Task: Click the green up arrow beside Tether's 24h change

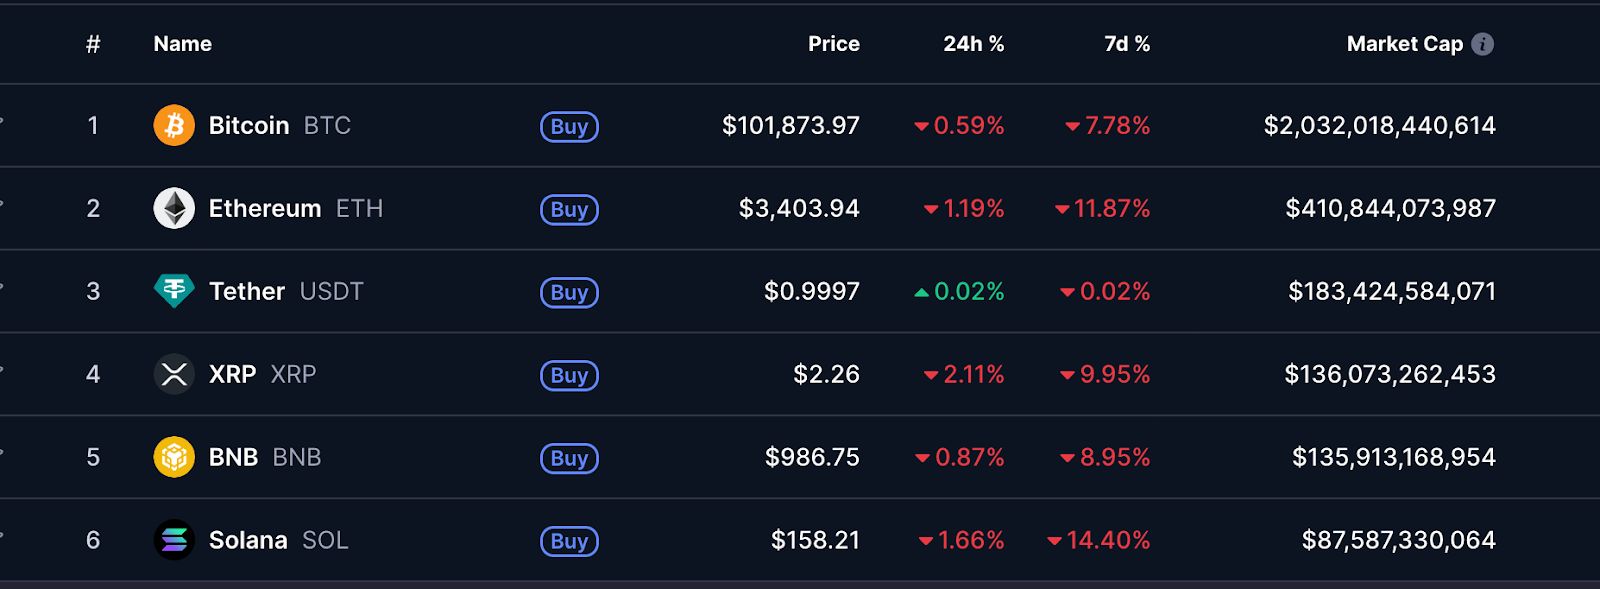Action: (x=922, y=293)
